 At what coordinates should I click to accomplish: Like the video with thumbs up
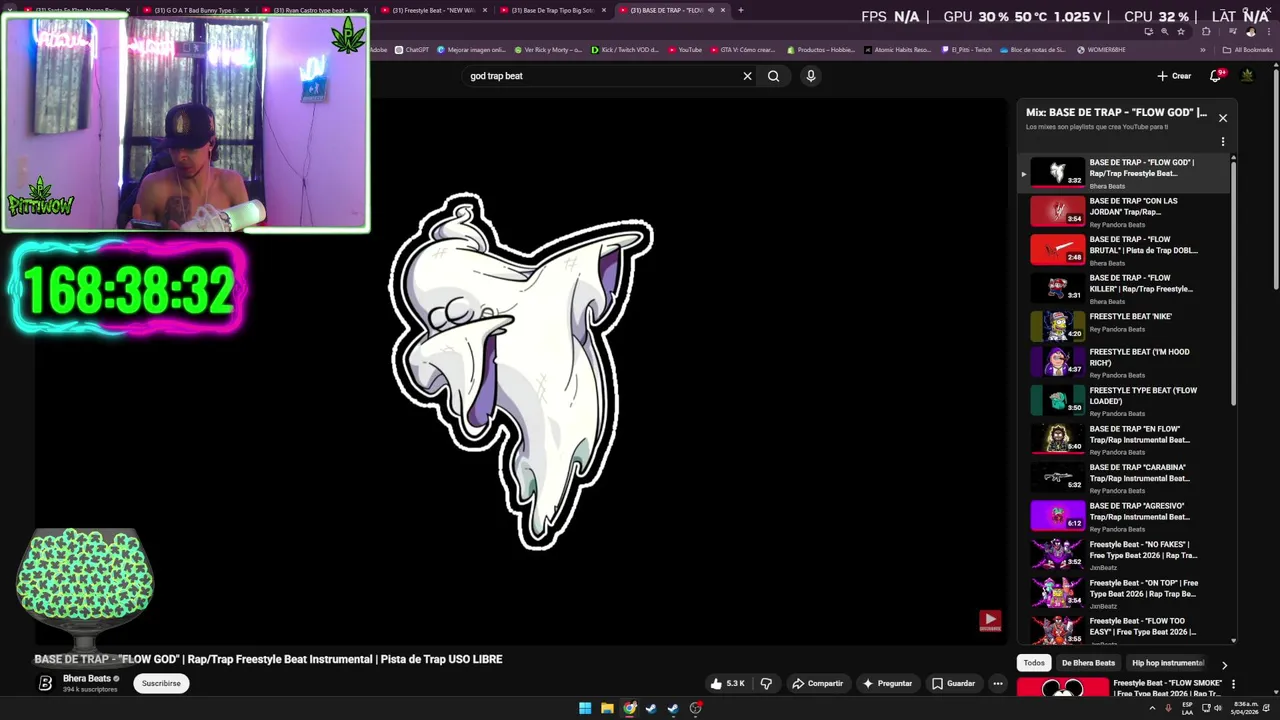click(727, 684)
